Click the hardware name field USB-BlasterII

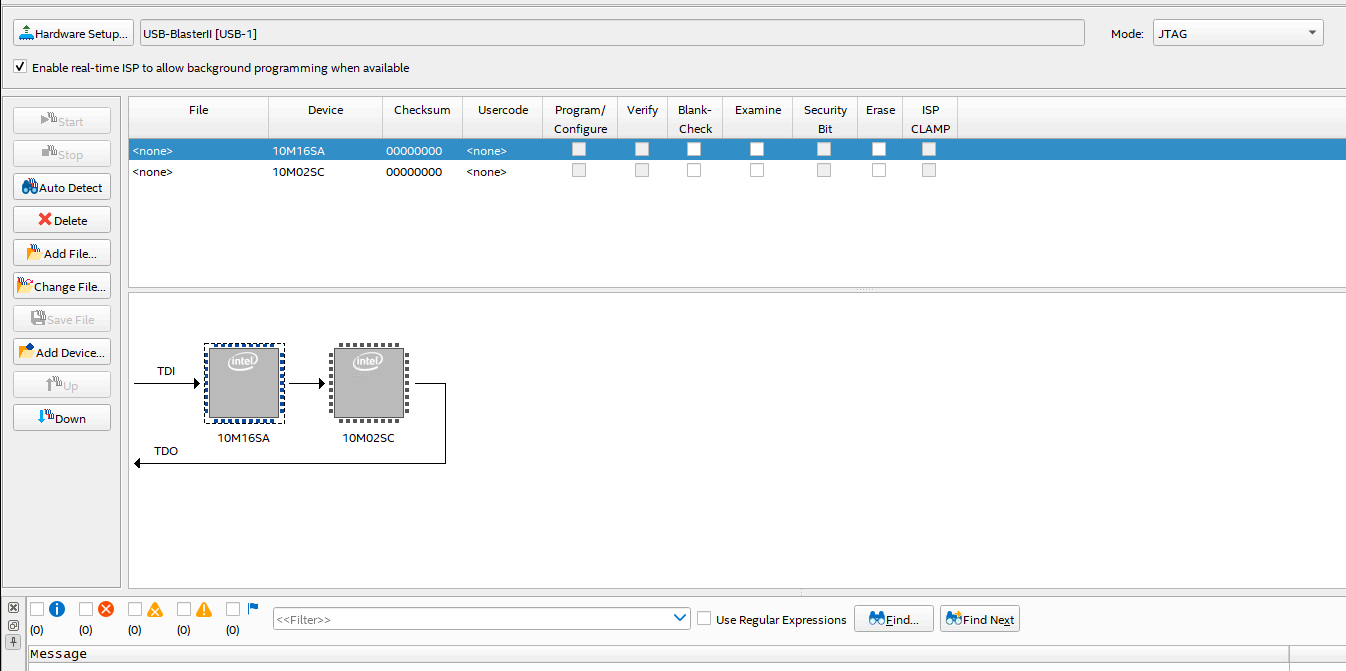point(612,33)
